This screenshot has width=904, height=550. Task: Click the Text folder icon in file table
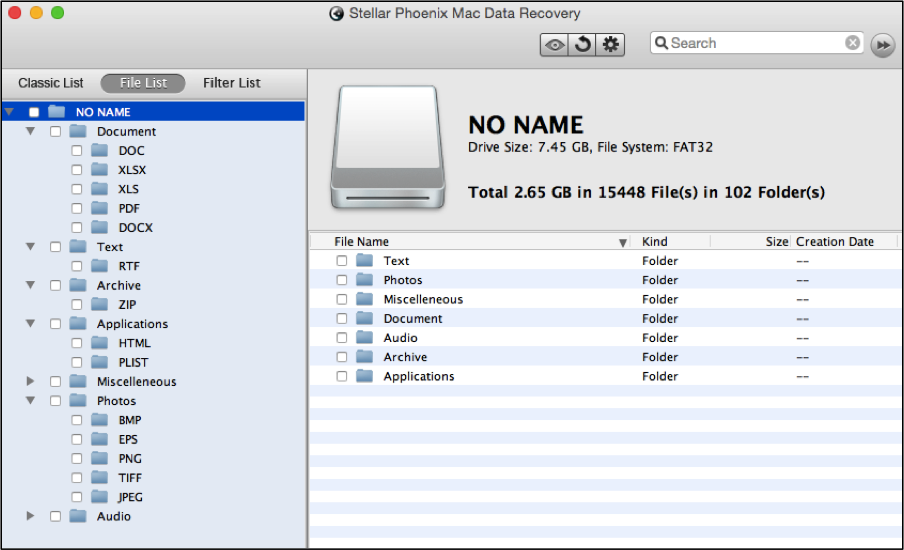pyautogui.click(x=364, y=261)
